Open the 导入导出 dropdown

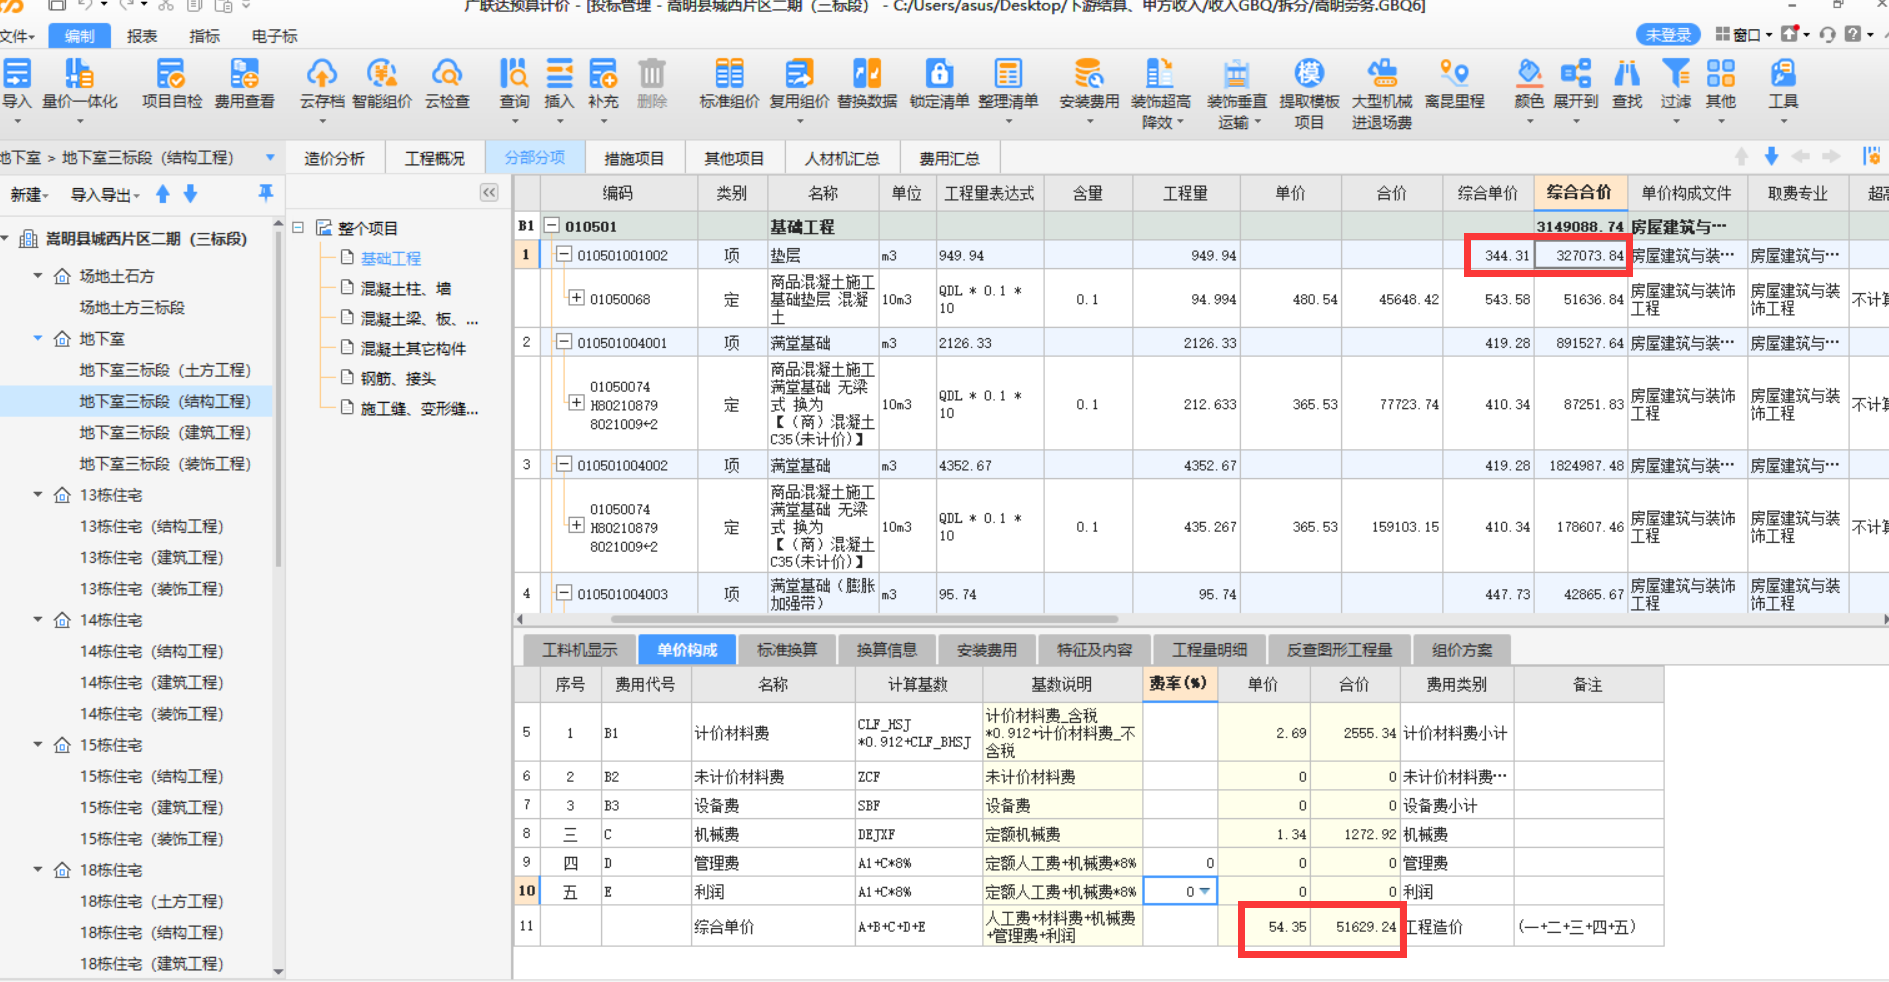pyautogui.click(x=105, y=195)
